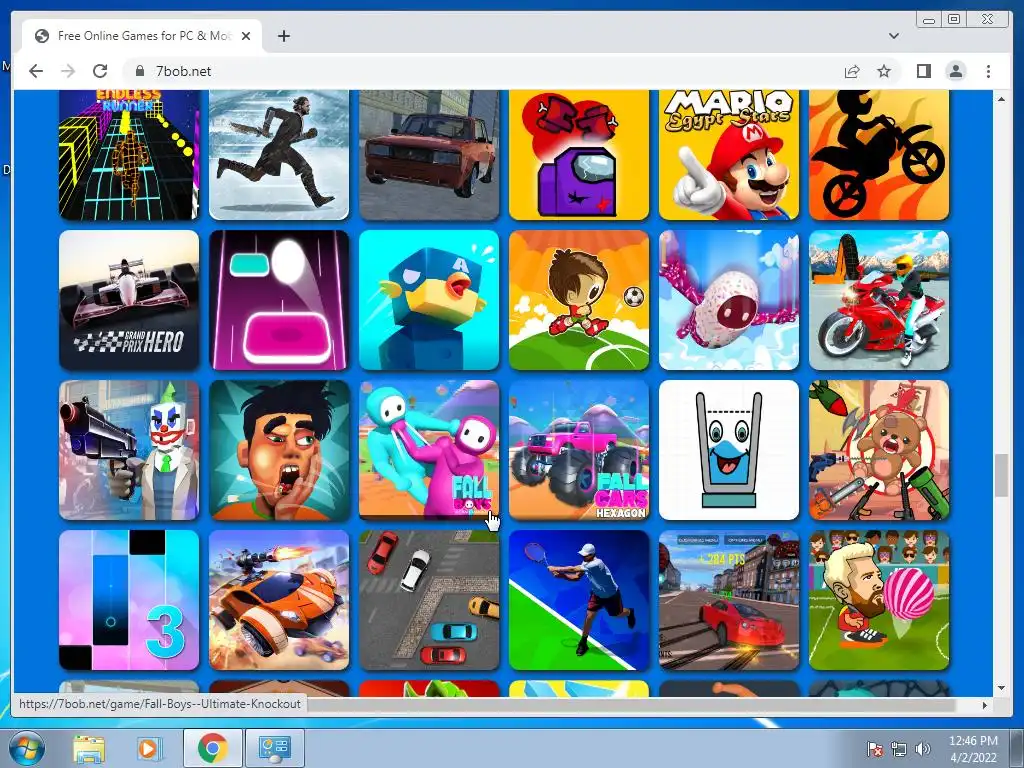Open the top-down car parking game
This screenshot has width=1024, height=768.
[429, 600]
